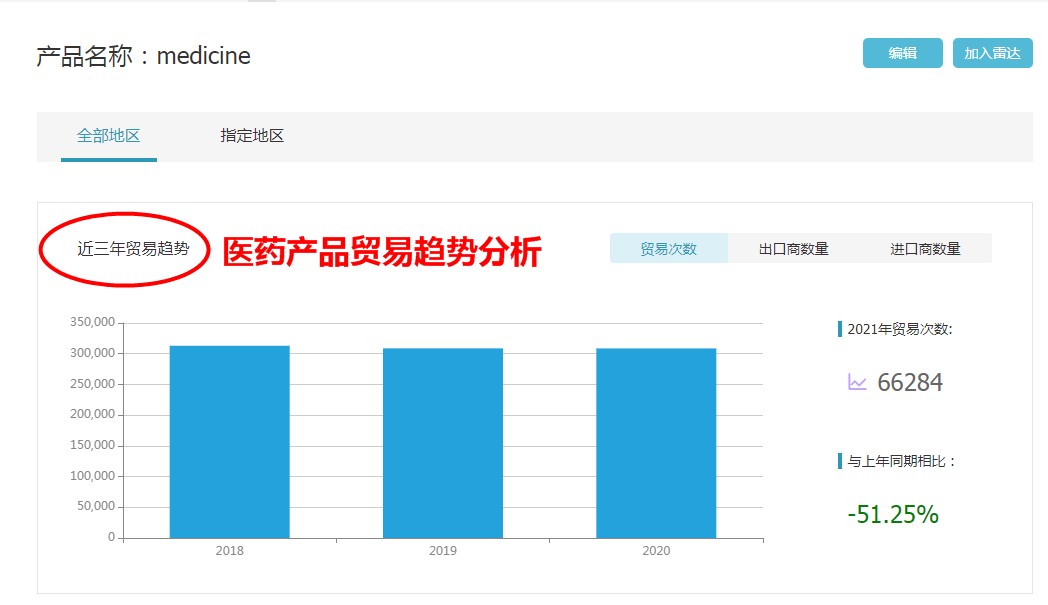Screen dimensions: 1048x605
Task: Click the 产品名称：medicine title
Action: 144,56
